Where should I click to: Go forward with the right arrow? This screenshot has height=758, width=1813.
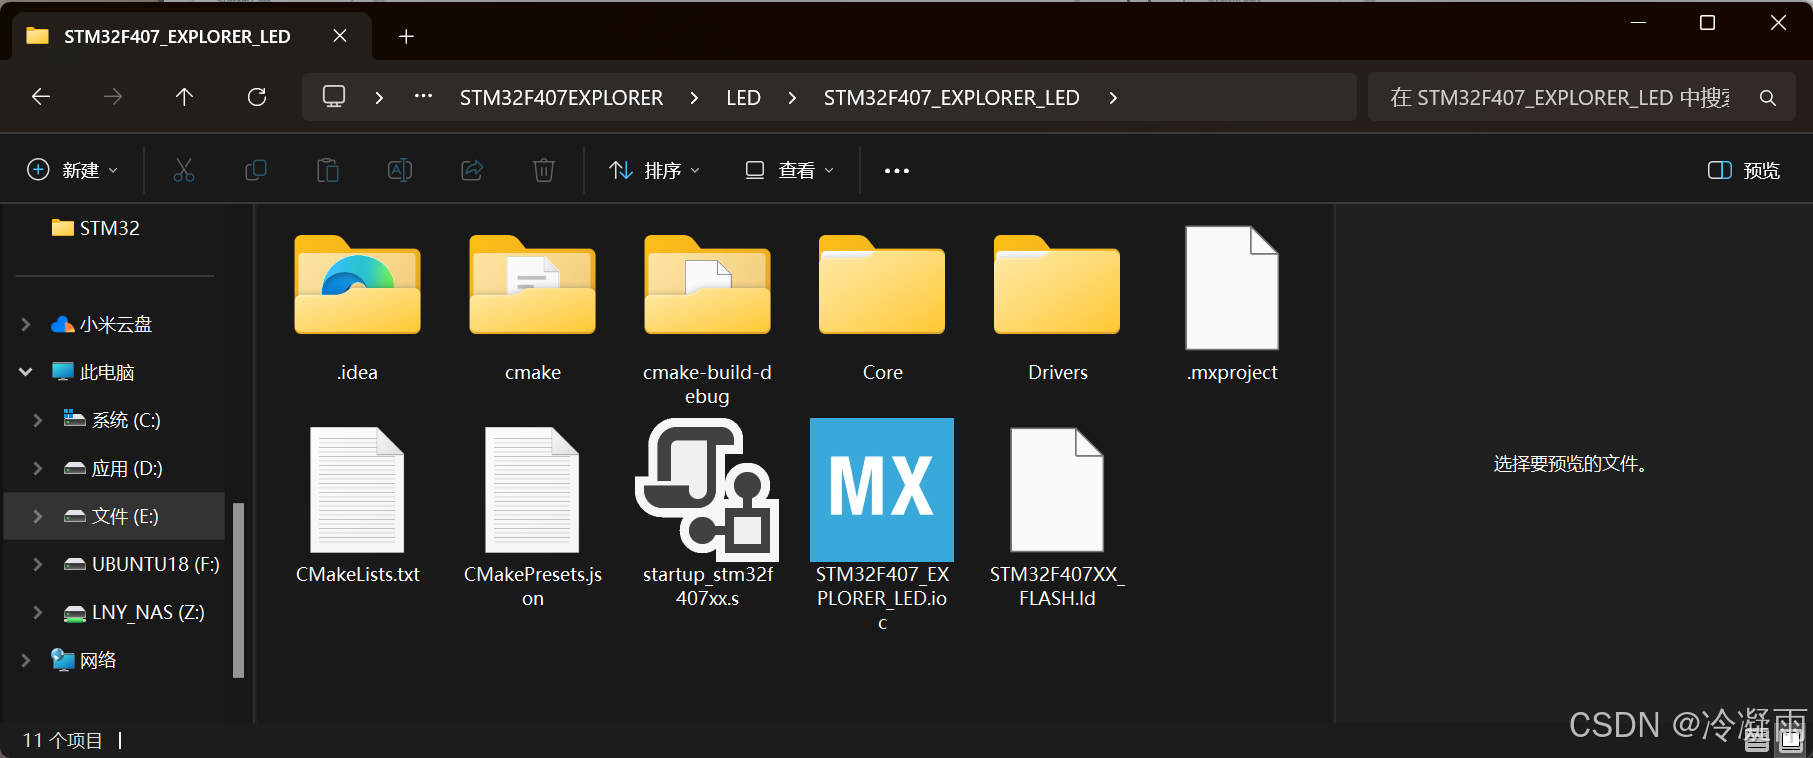point(113,97)
